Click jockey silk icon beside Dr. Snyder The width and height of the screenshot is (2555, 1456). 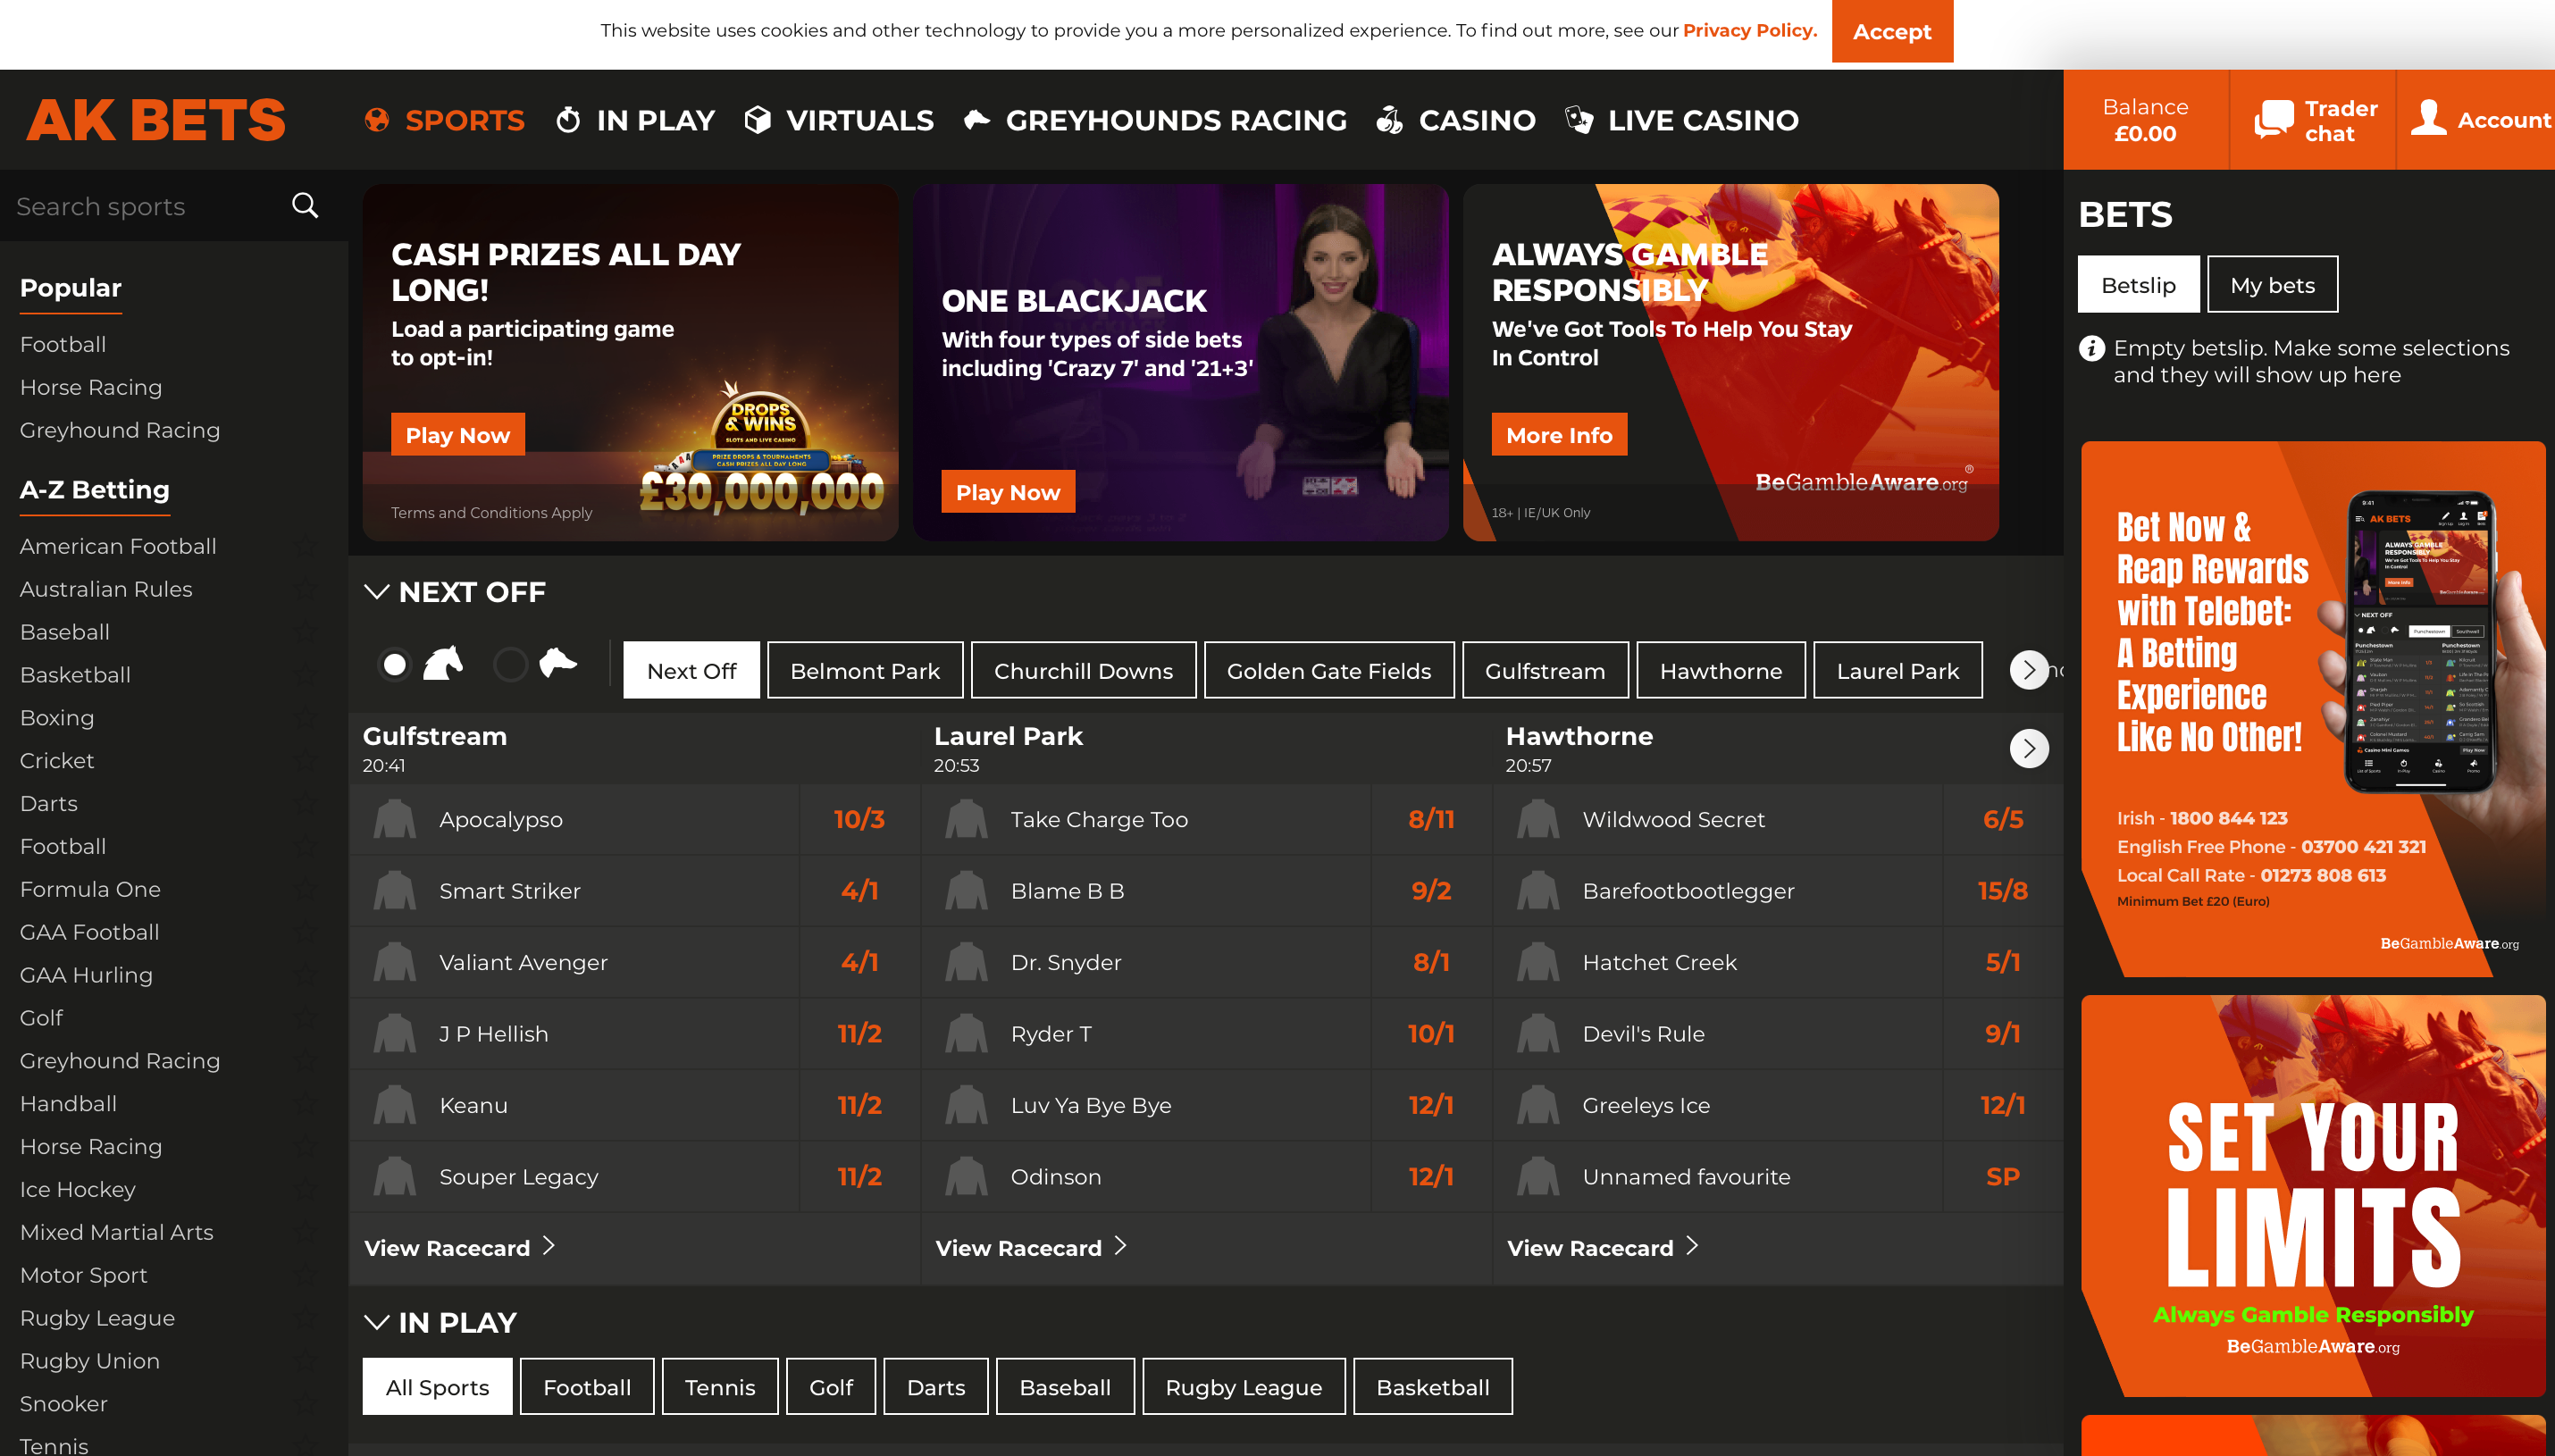click(967, 962)
